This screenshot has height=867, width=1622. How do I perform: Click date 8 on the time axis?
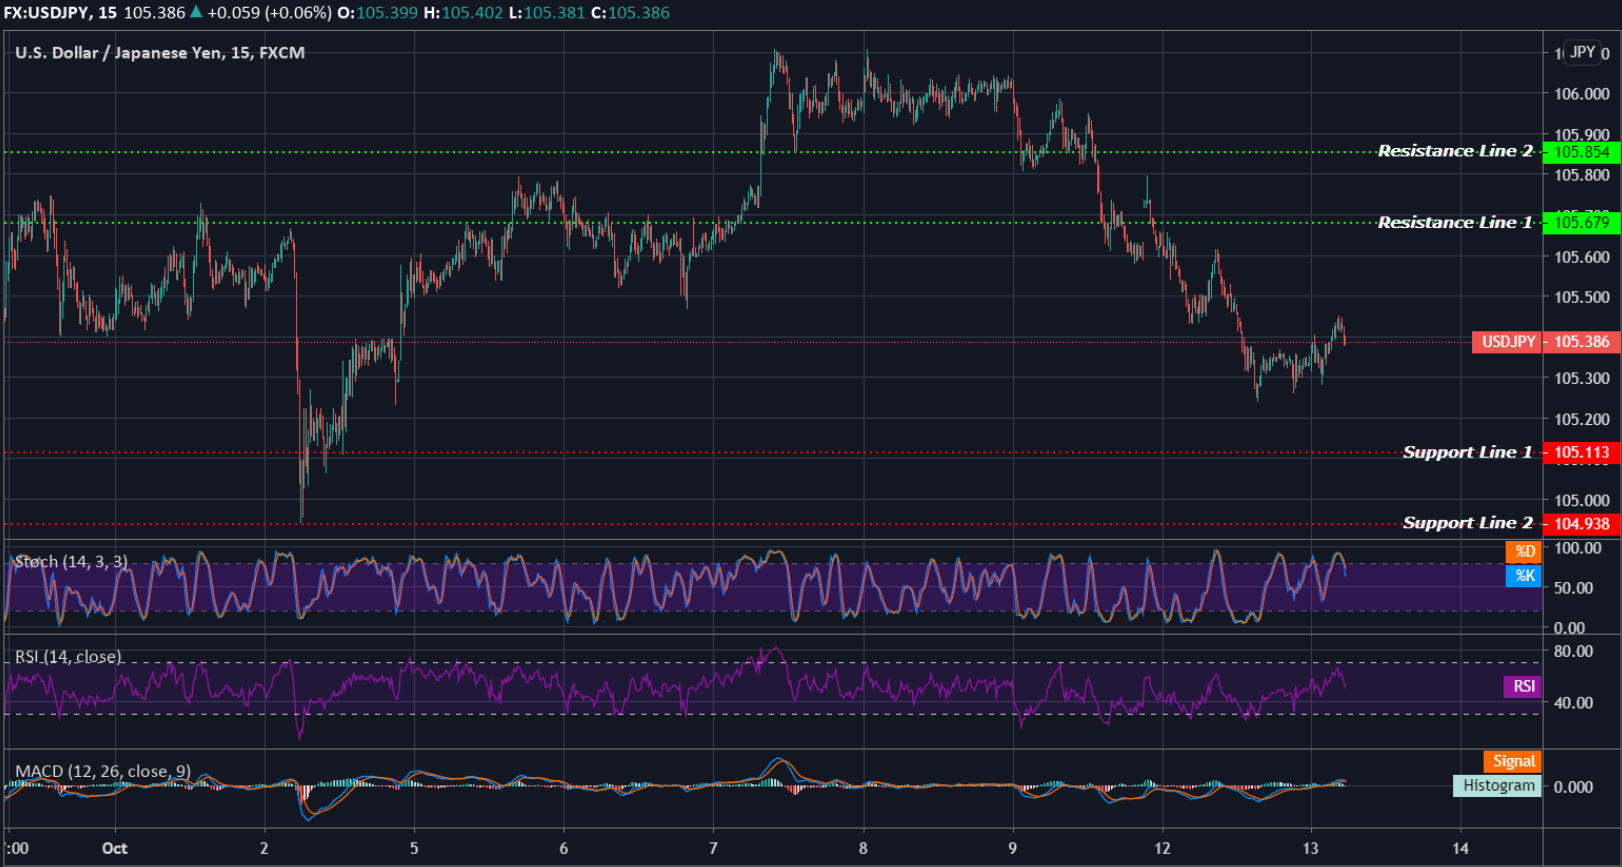point(863,849)
